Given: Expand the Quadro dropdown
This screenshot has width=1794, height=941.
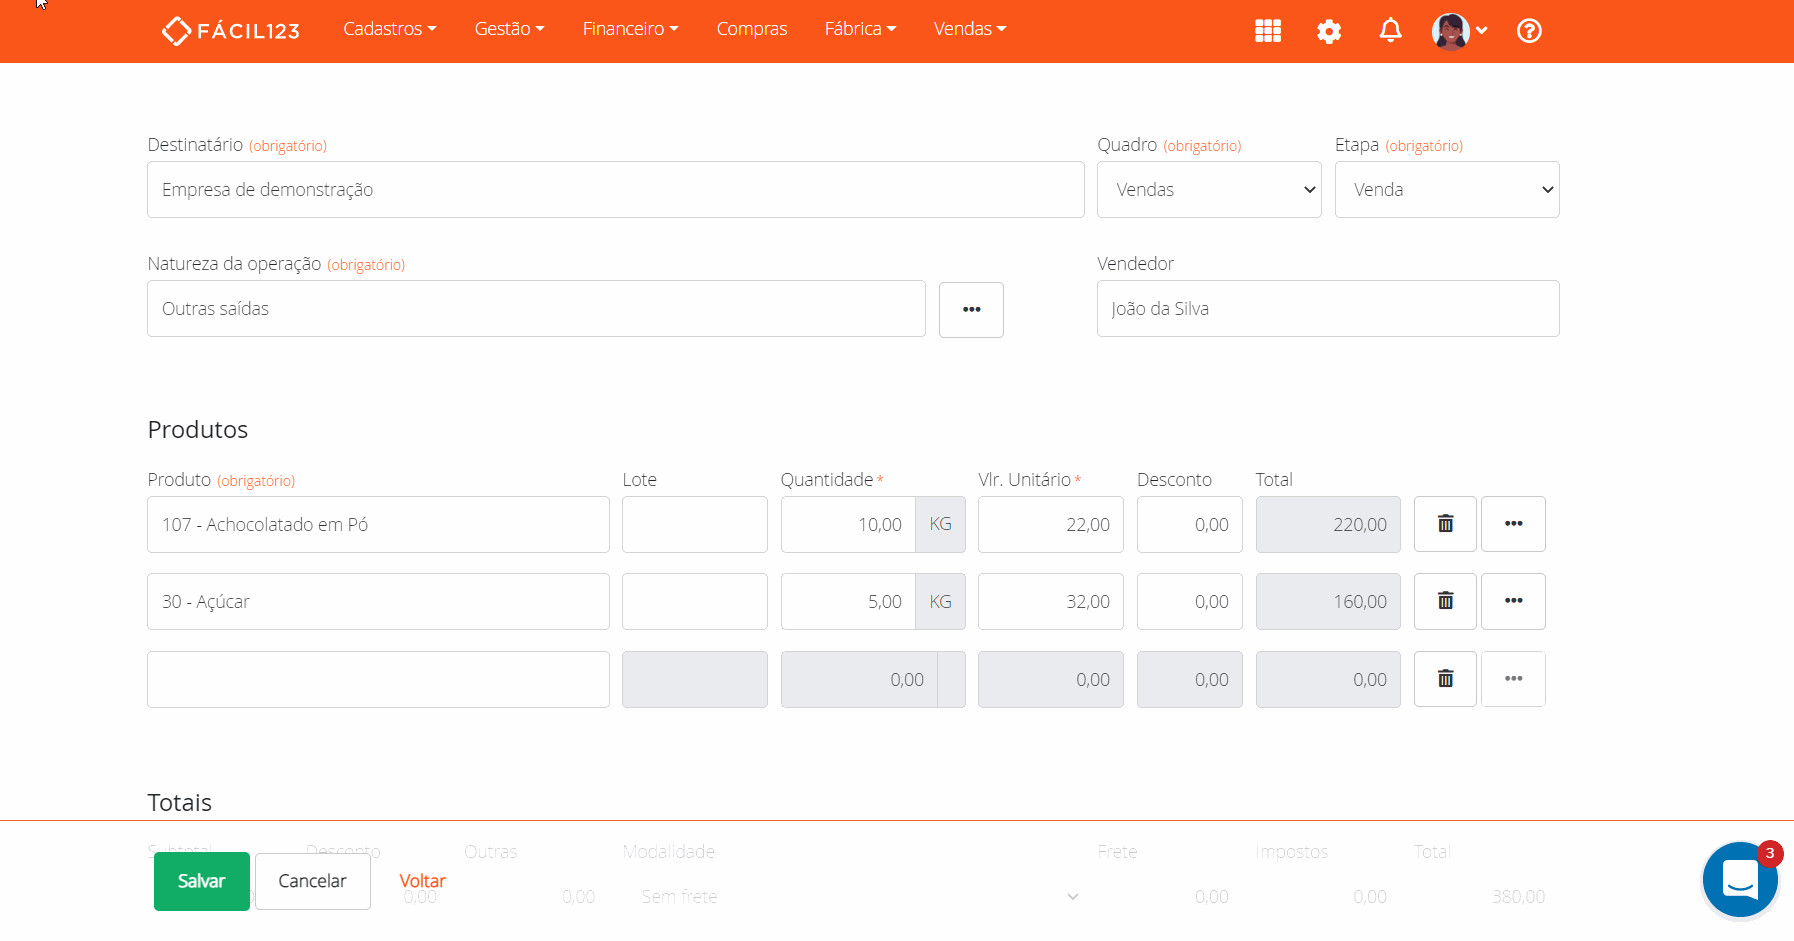Looking at the screenshot, I should 1208,190.
